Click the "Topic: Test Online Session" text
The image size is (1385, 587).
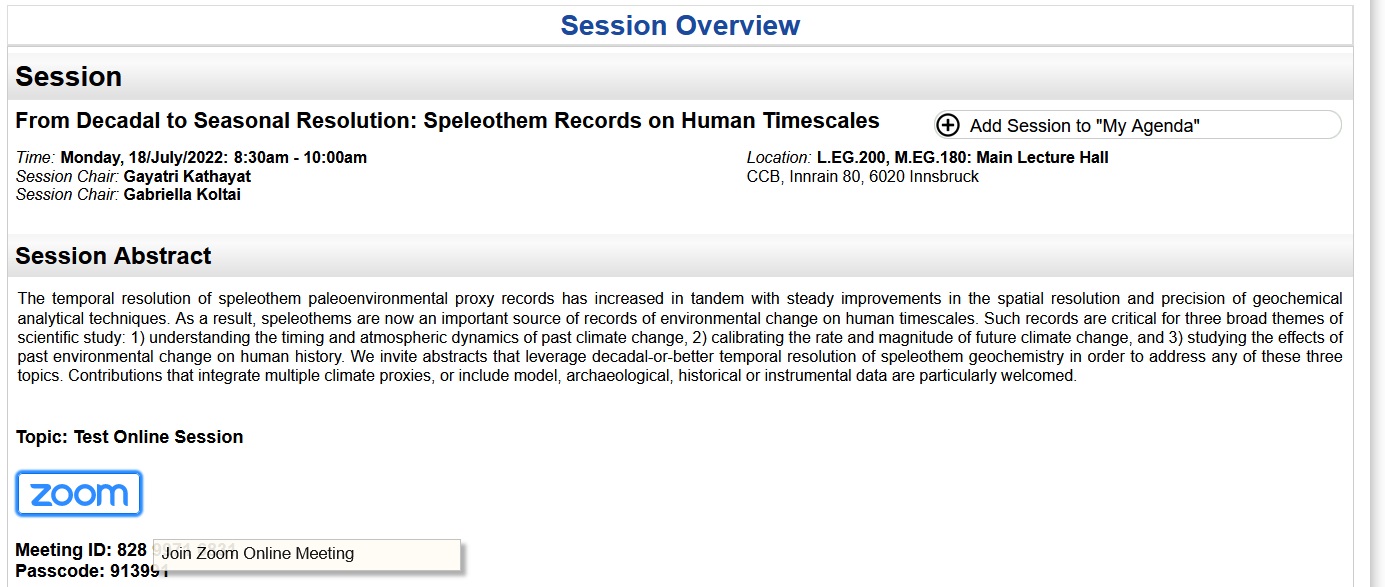(x=129, y=437)
